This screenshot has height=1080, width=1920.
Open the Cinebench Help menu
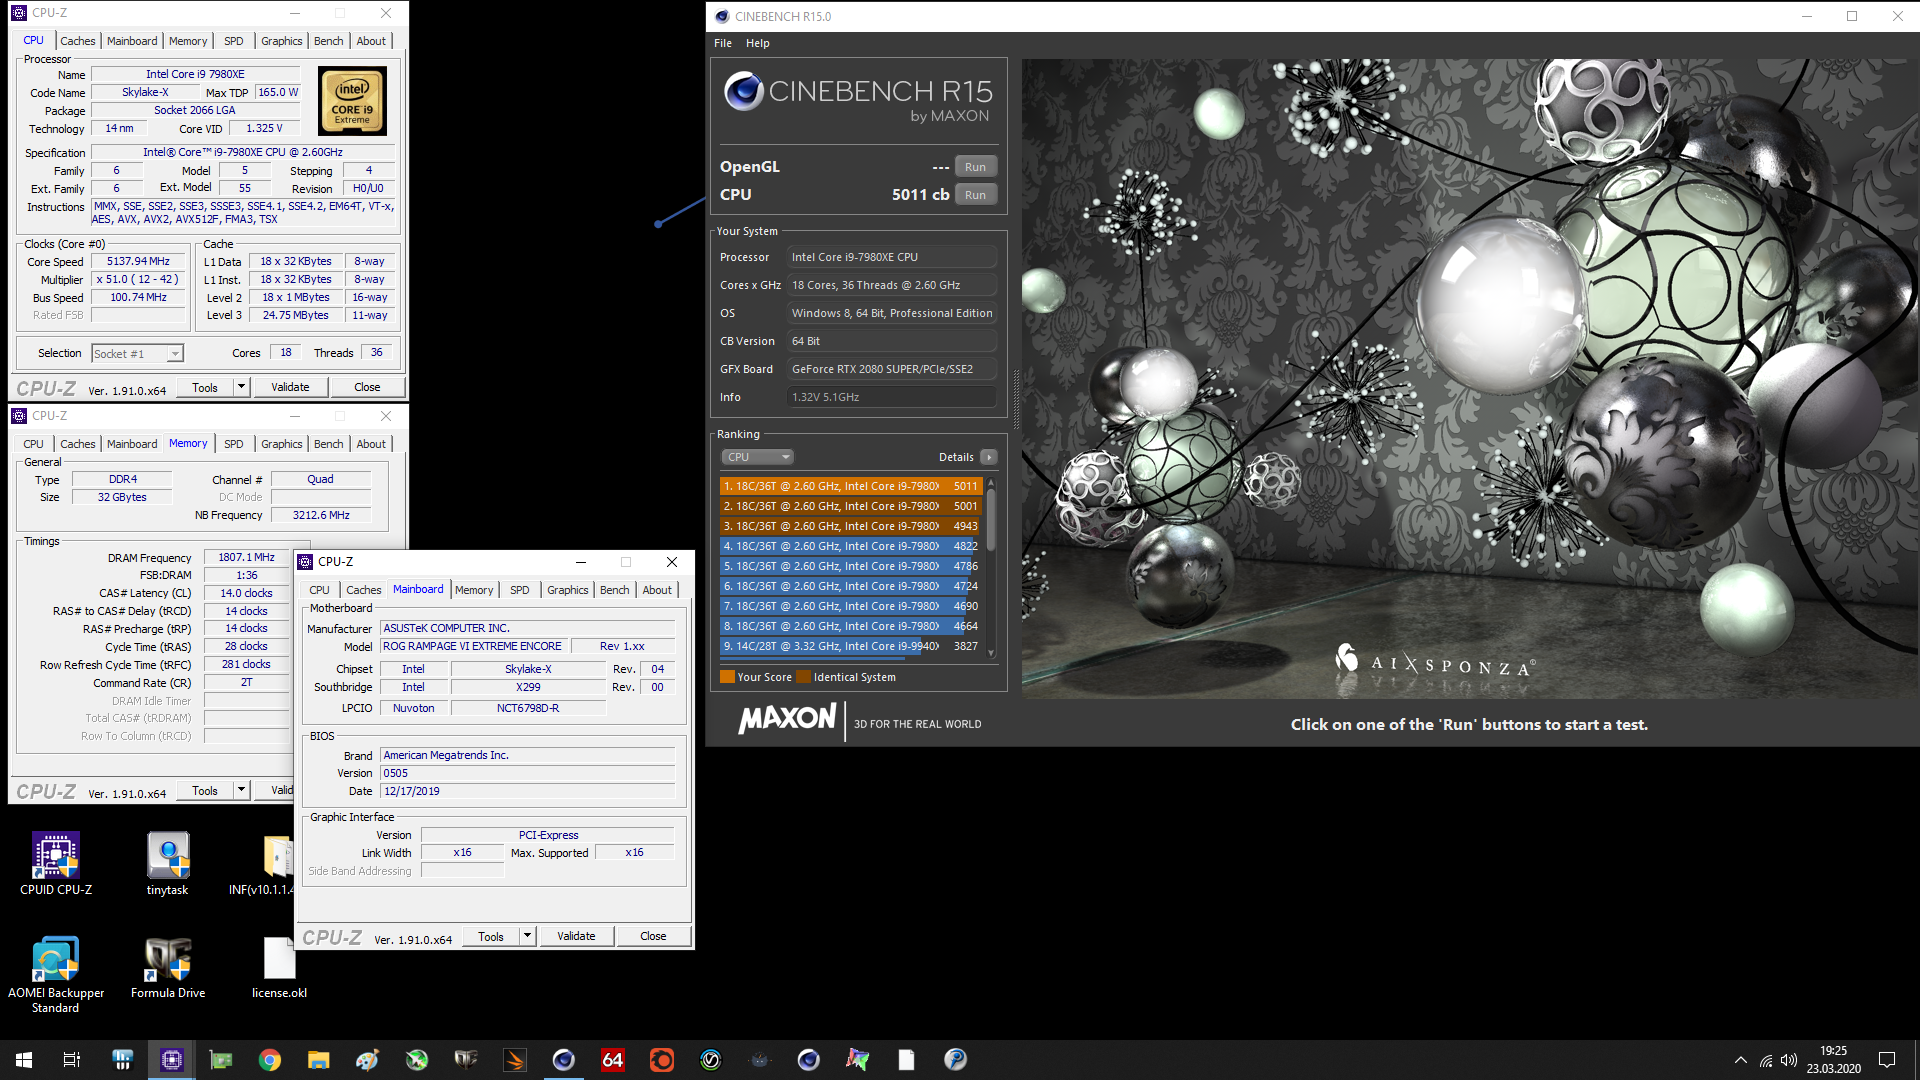coord(758,43)
